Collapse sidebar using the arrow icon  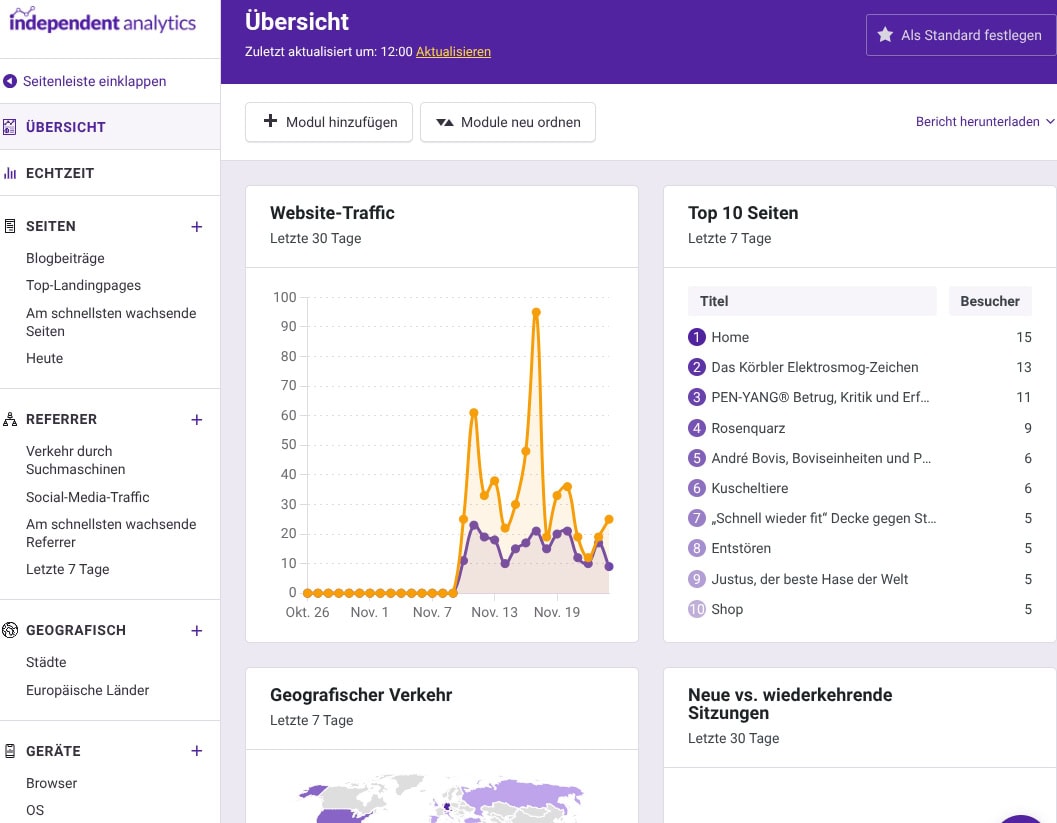pyautogui.click(x=11, y=81)
